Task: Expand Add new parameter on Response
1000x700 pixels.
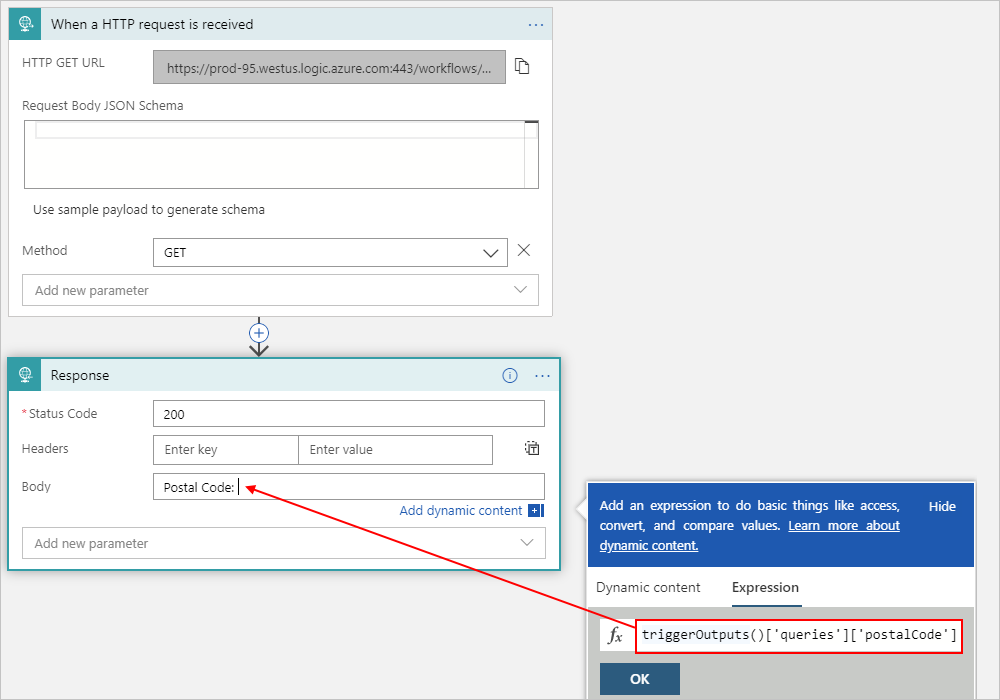Action: (280, 542)
